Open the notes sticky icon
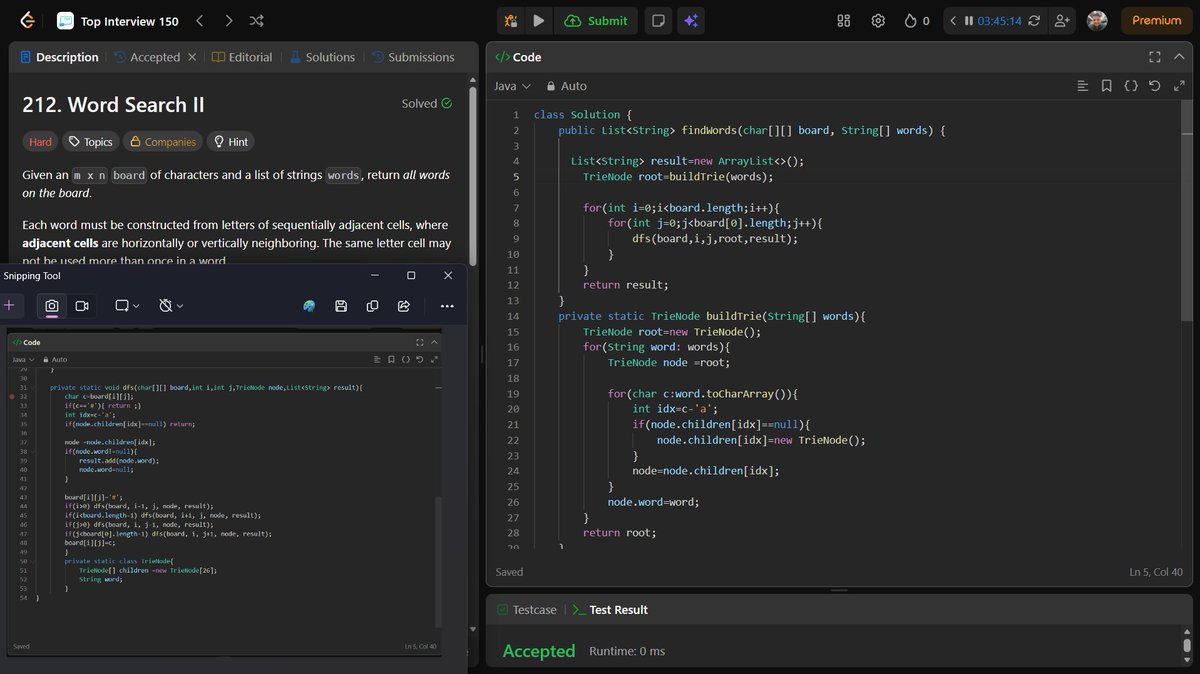Image resolution: width=1200 pixels, height=674 pixels. tap(657, 20)
